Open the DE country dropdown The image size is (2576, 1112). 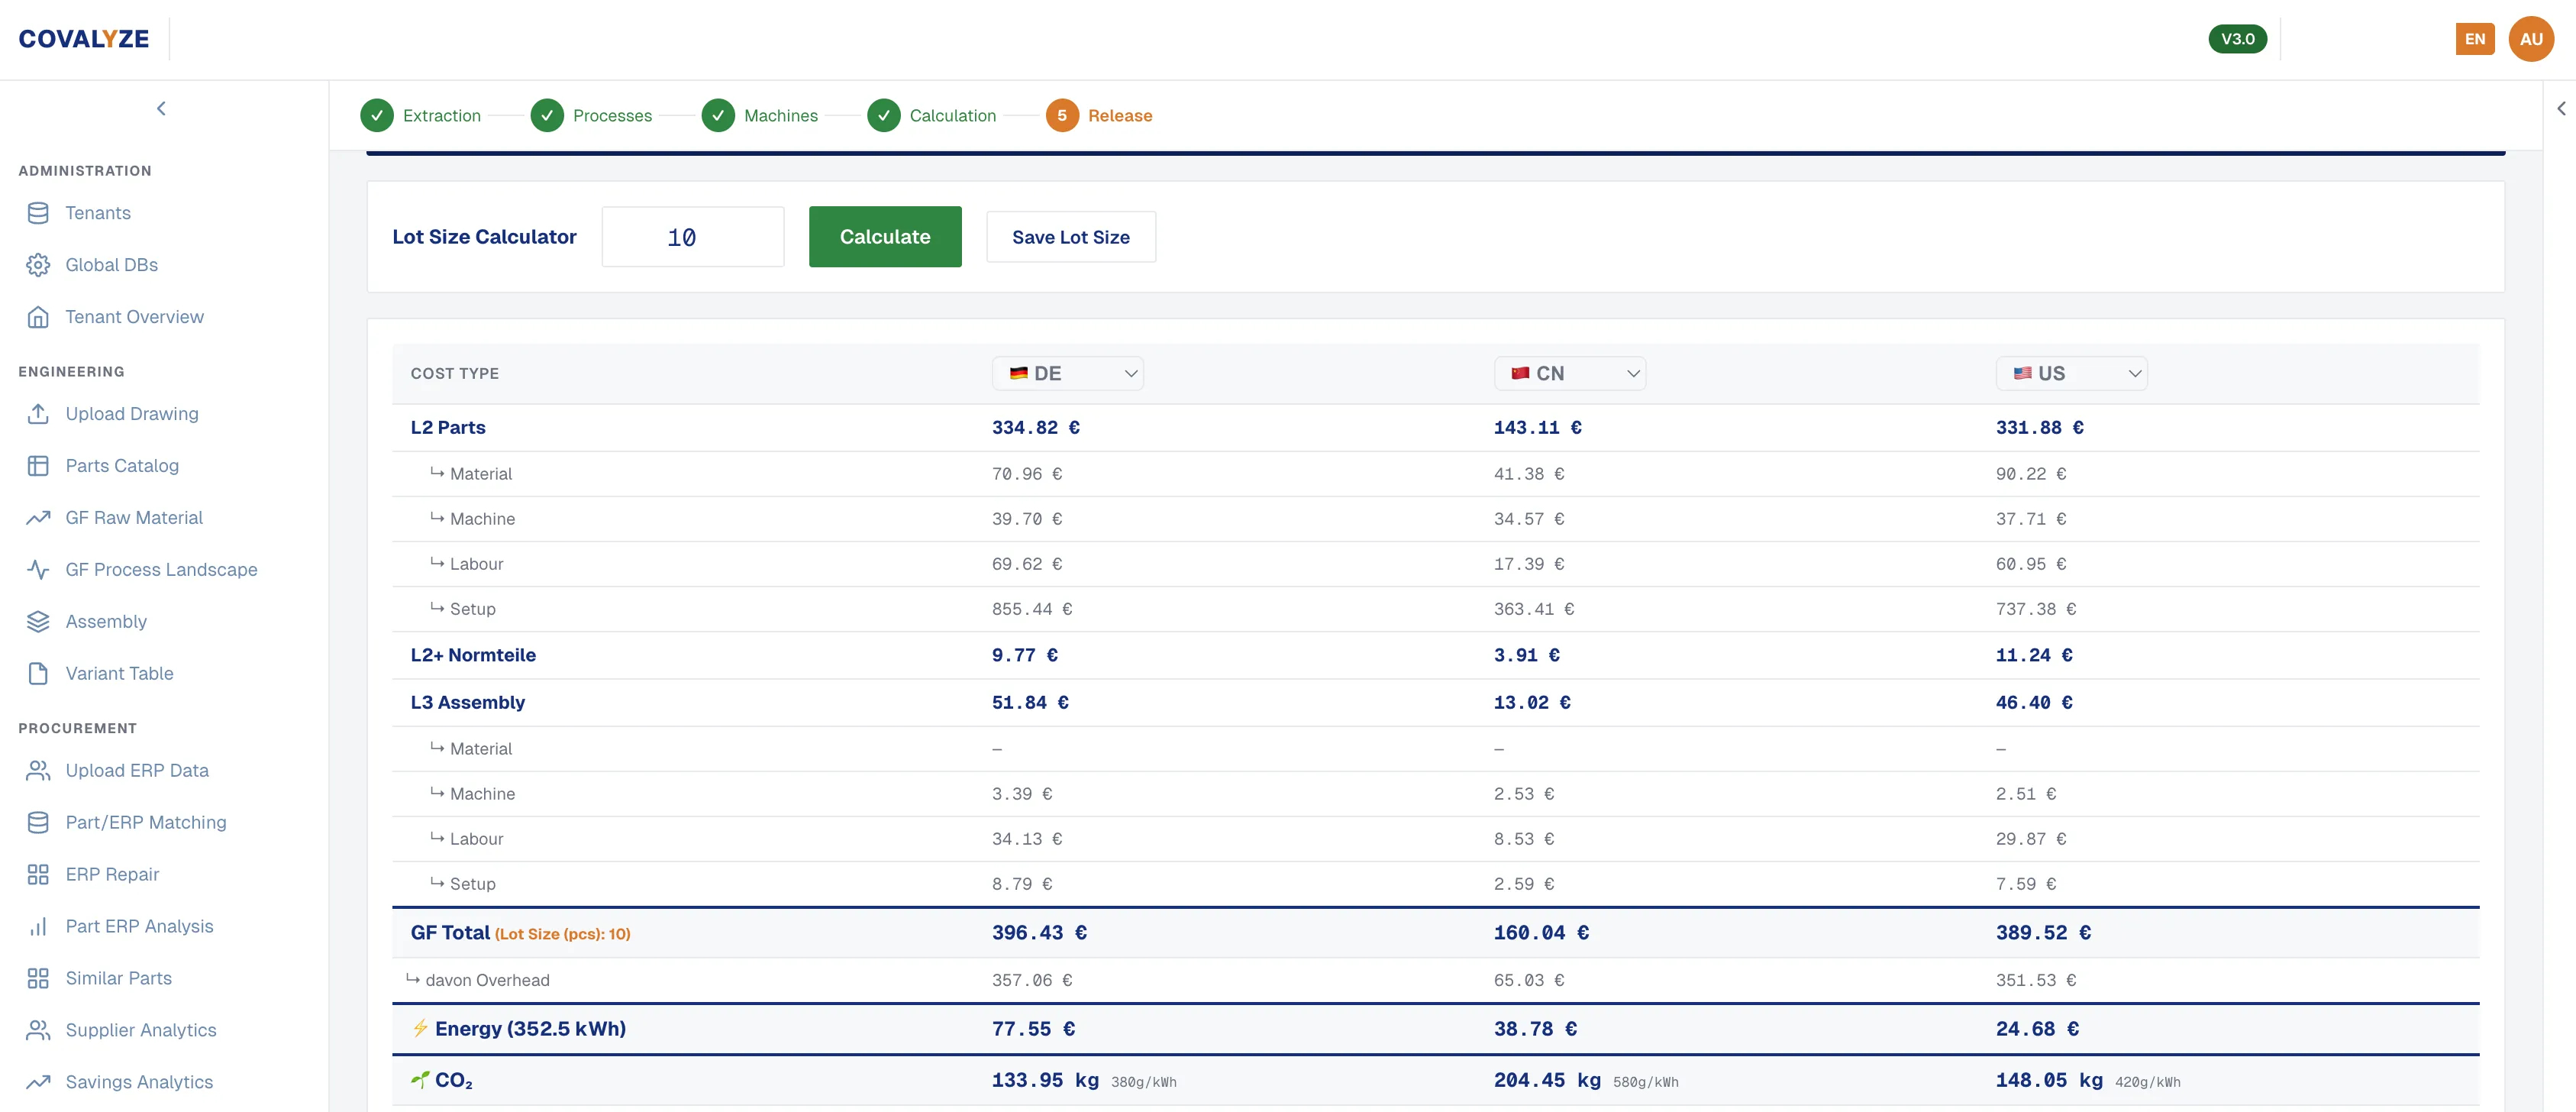click(1067, 374)
